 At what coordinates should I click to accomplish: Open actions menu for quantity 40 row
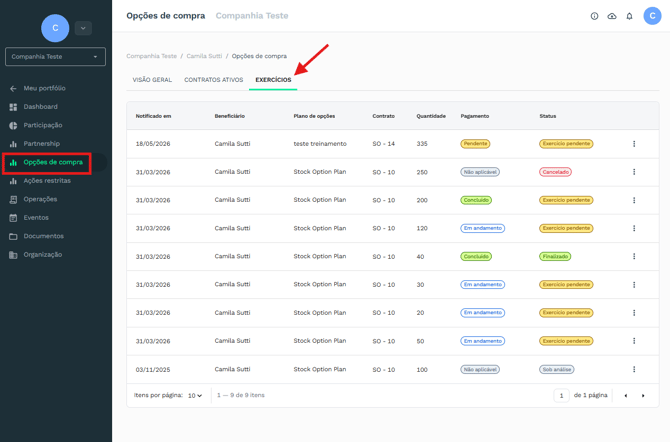point(634,256)
